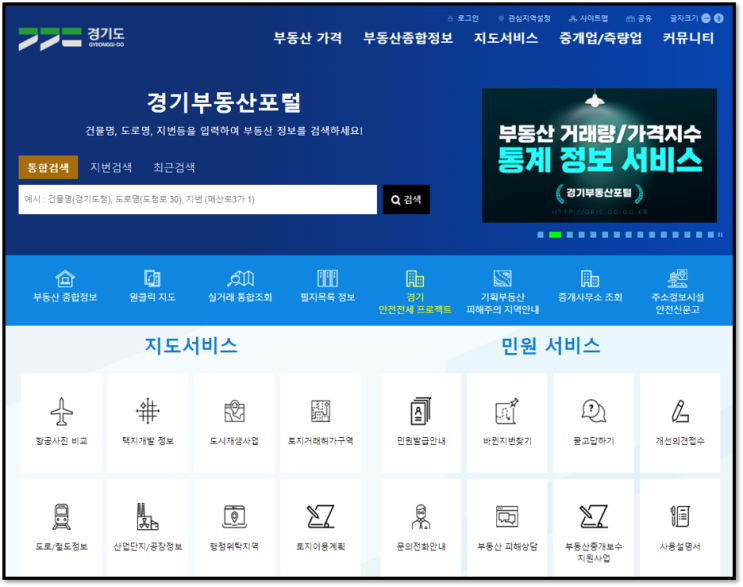The width and height of the screenshot is (743, 587).
Task: Select the first banner slide indicator
Action: [x=540, y=235]
